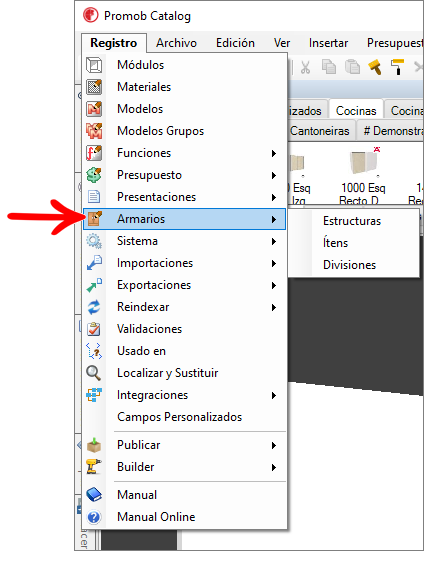
Task: Click the Copy toolbar icon
Action: tap(329, 67)
